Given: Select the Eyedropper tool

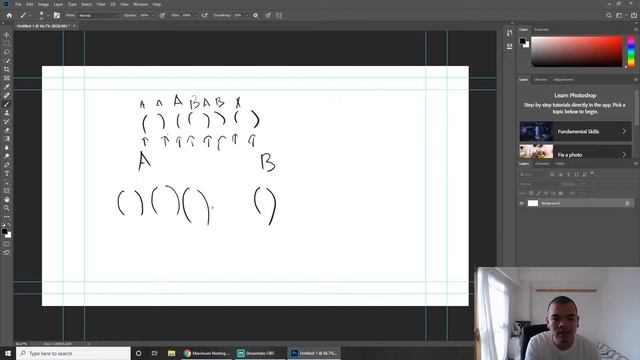Looking at the screenshot, I should coord(7,87).
